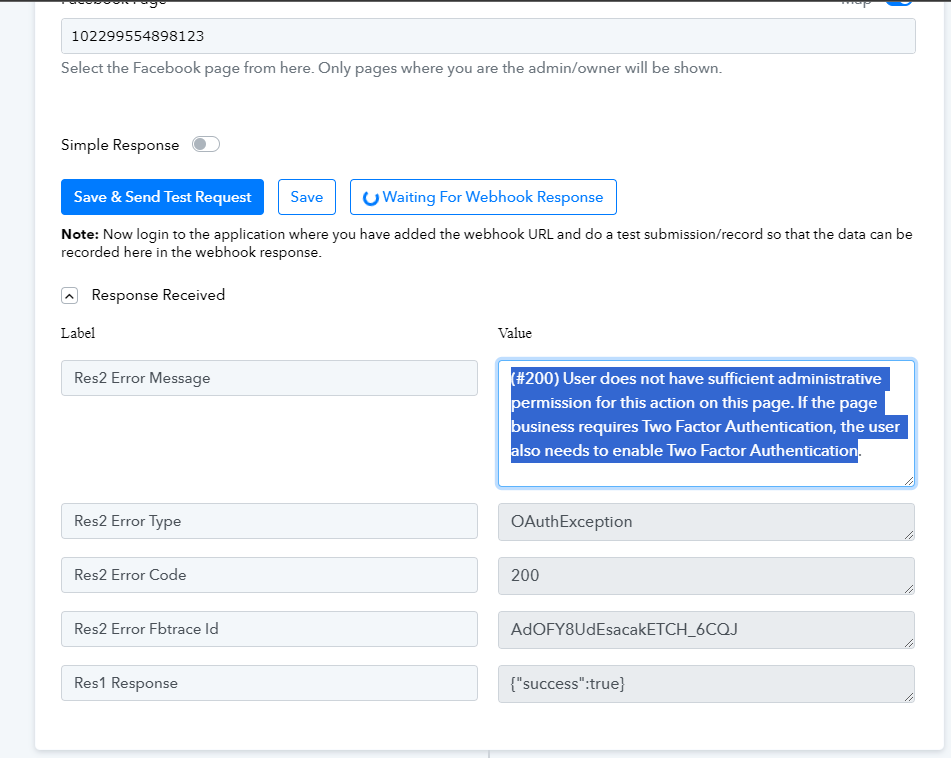Click resize handle of error message textarea
Screen dimensions: 951x758
coord(908,481)
